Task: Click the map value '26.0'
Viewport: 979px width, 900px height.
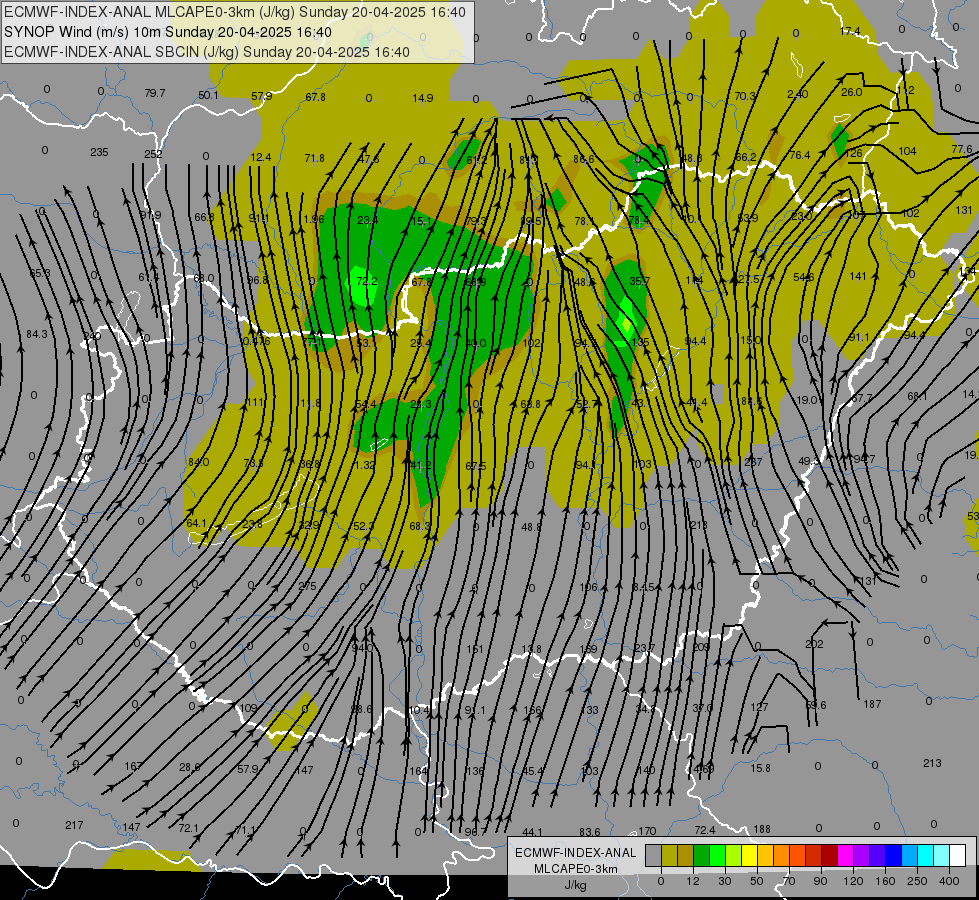Action: 852,92
